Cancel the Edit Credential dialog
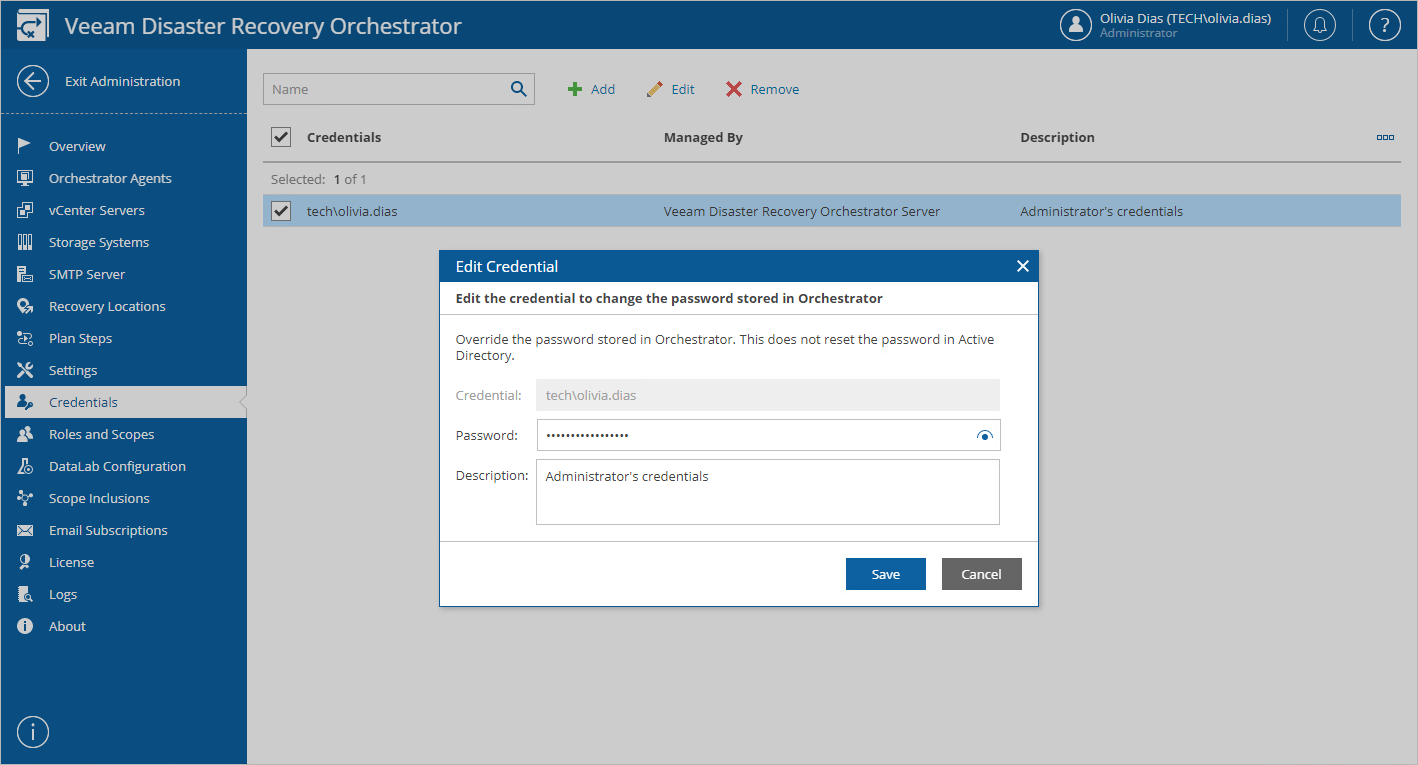Viewport: 1418px width, 765px height. 982,574
